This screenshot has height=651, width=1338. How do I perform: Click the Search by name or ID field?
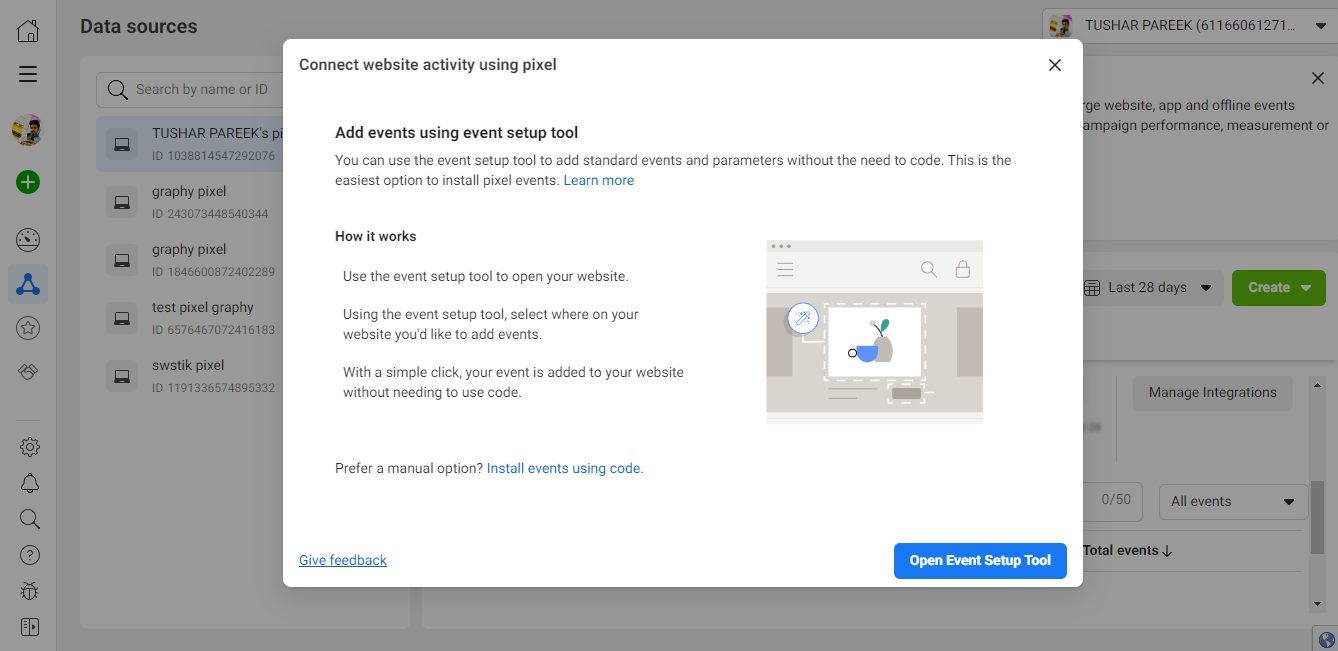pos(200,90)
